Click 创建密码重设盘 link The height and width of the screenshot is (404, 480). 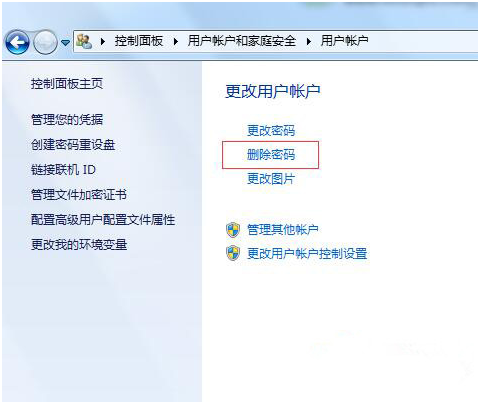point(73,145)
